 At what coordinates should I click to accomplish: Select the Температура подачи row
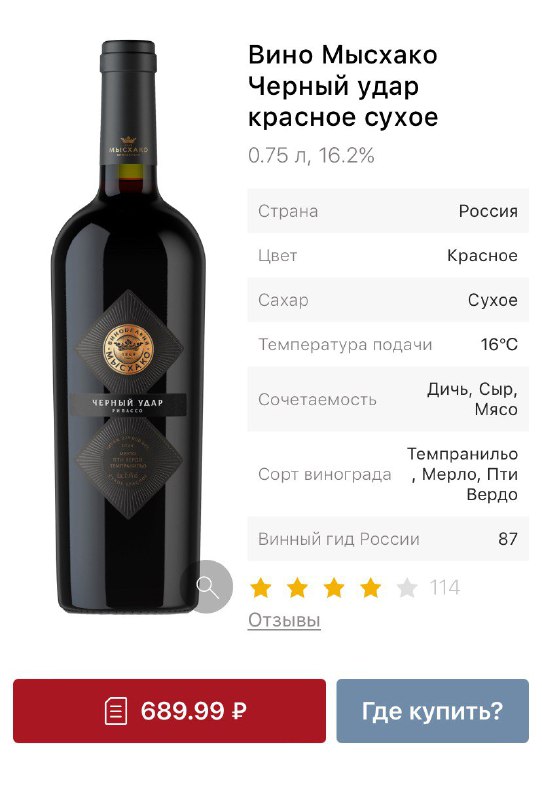(x=388, y=344)
